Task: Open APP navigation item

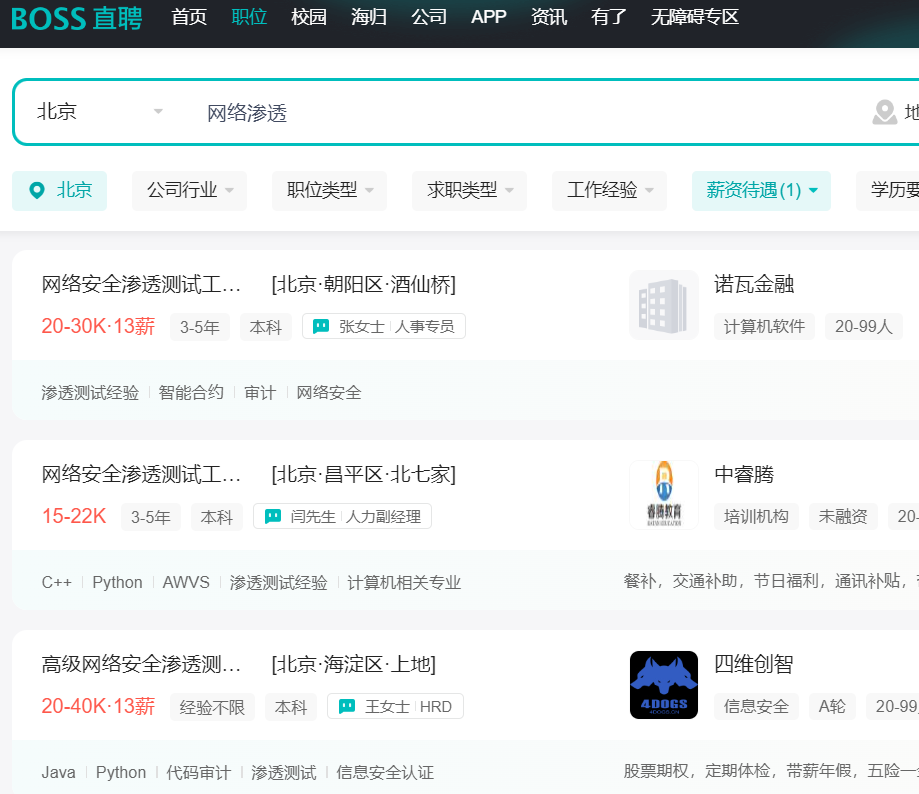Action: pyautogui.click(x=488, y=17)
